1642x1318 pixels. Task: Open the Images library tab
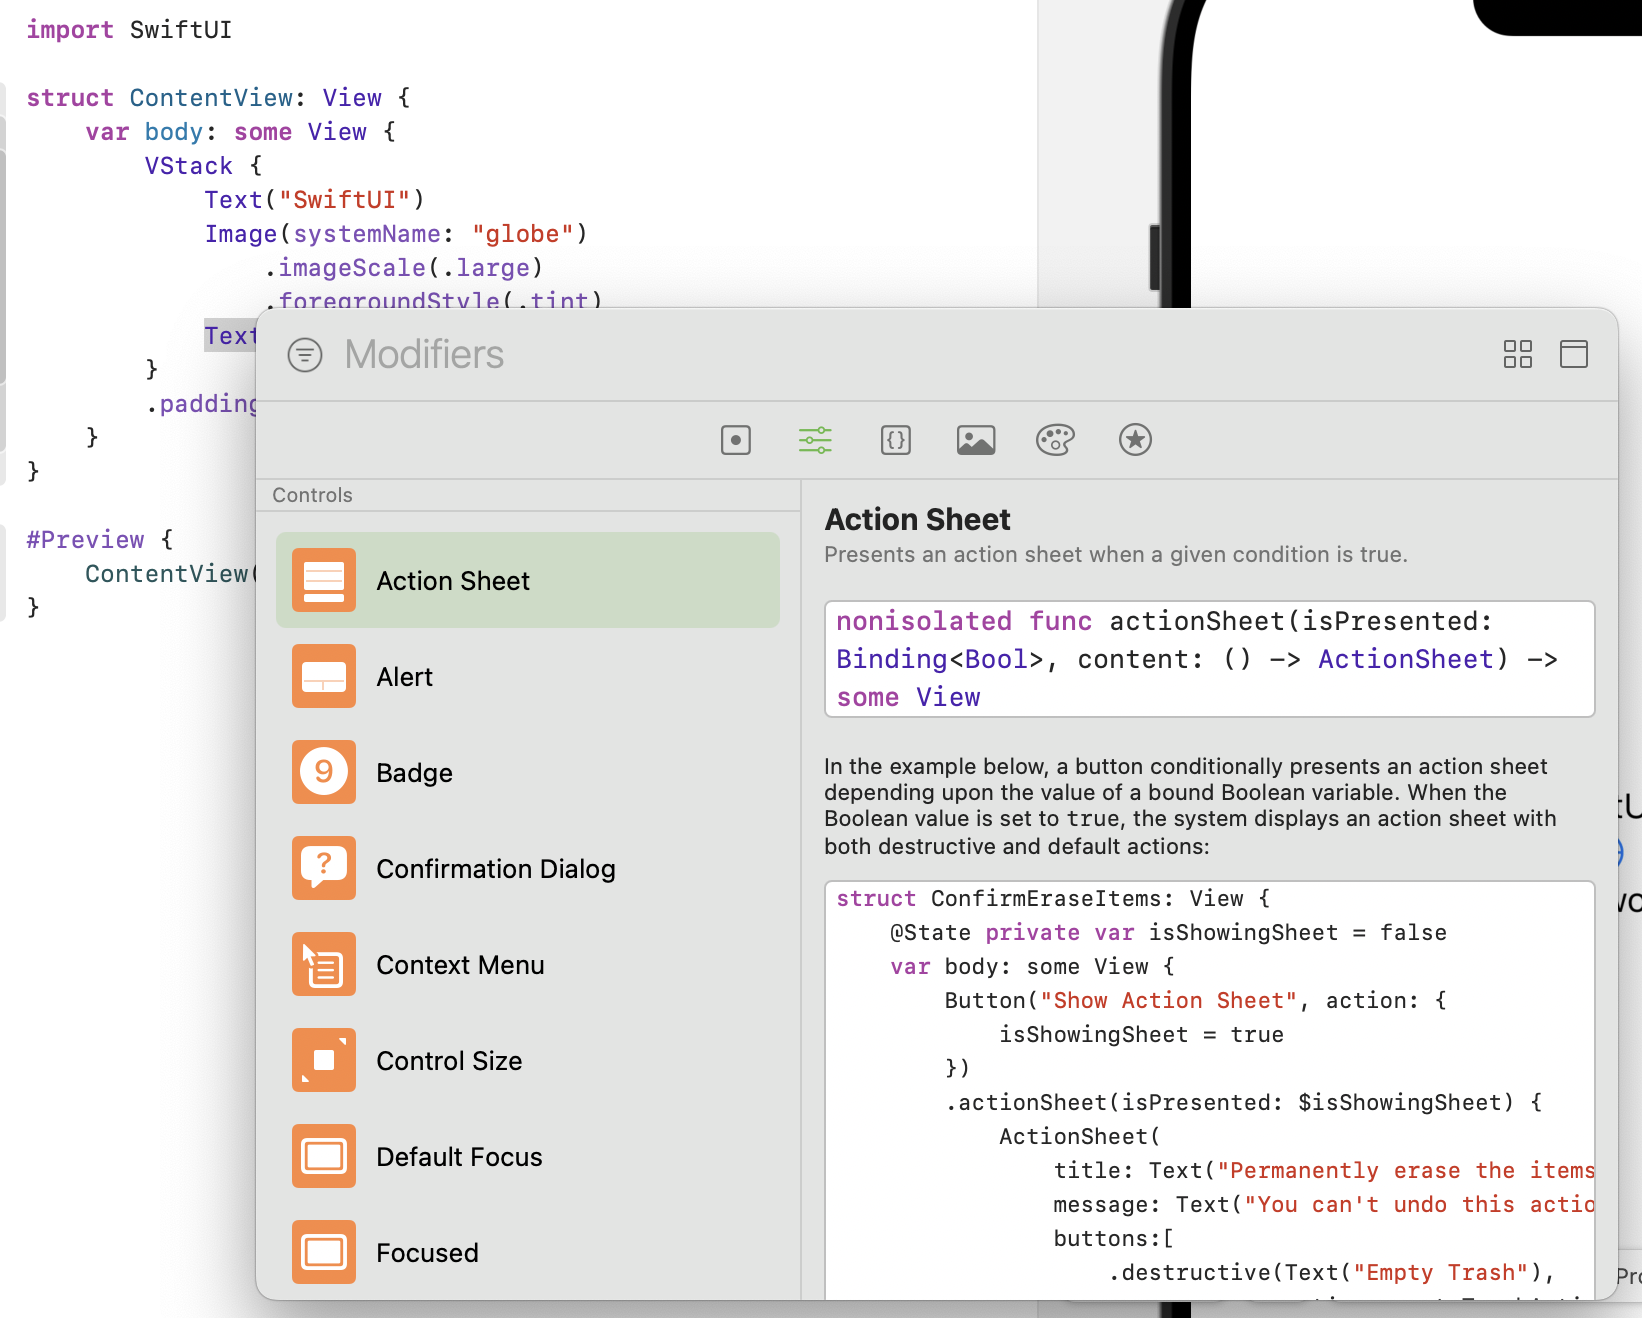(976, 440)
